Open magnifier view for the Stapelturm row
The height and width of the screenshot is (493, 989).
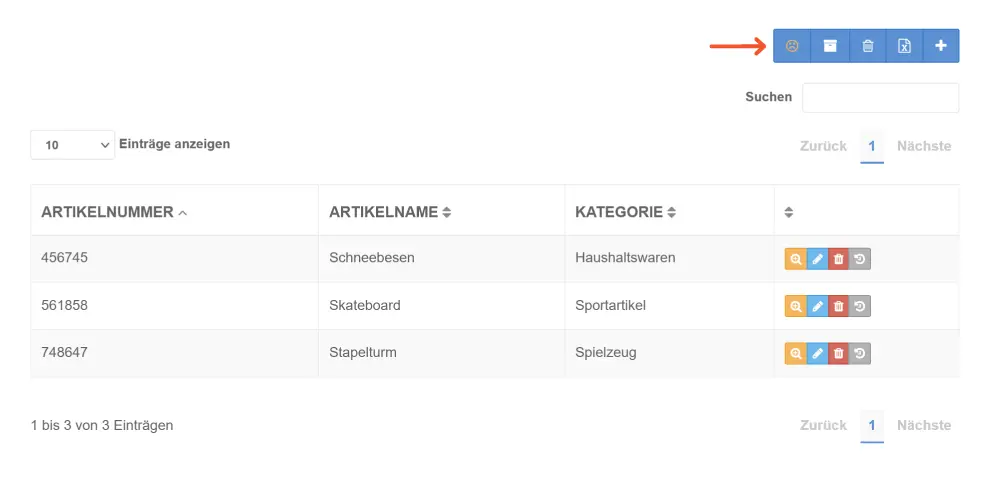tap(795, 353)
